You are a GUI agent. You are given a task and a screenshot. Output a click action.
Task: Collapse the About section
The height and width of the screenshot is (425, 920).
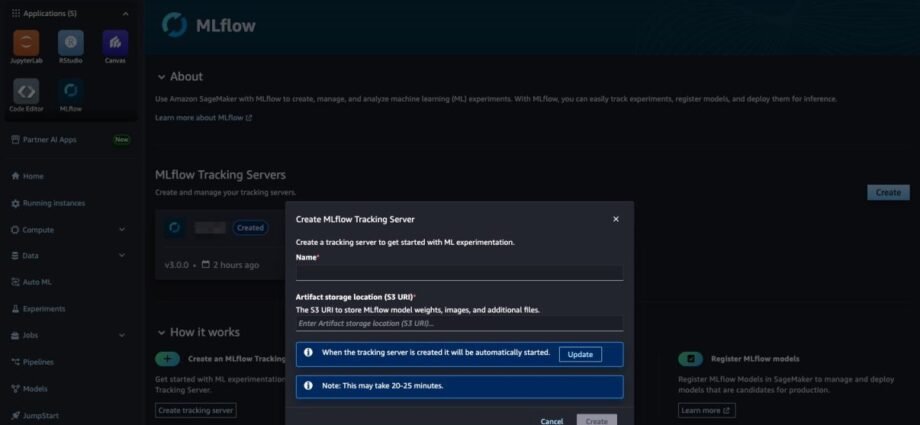pyautogui.click(x=161, y=77)
